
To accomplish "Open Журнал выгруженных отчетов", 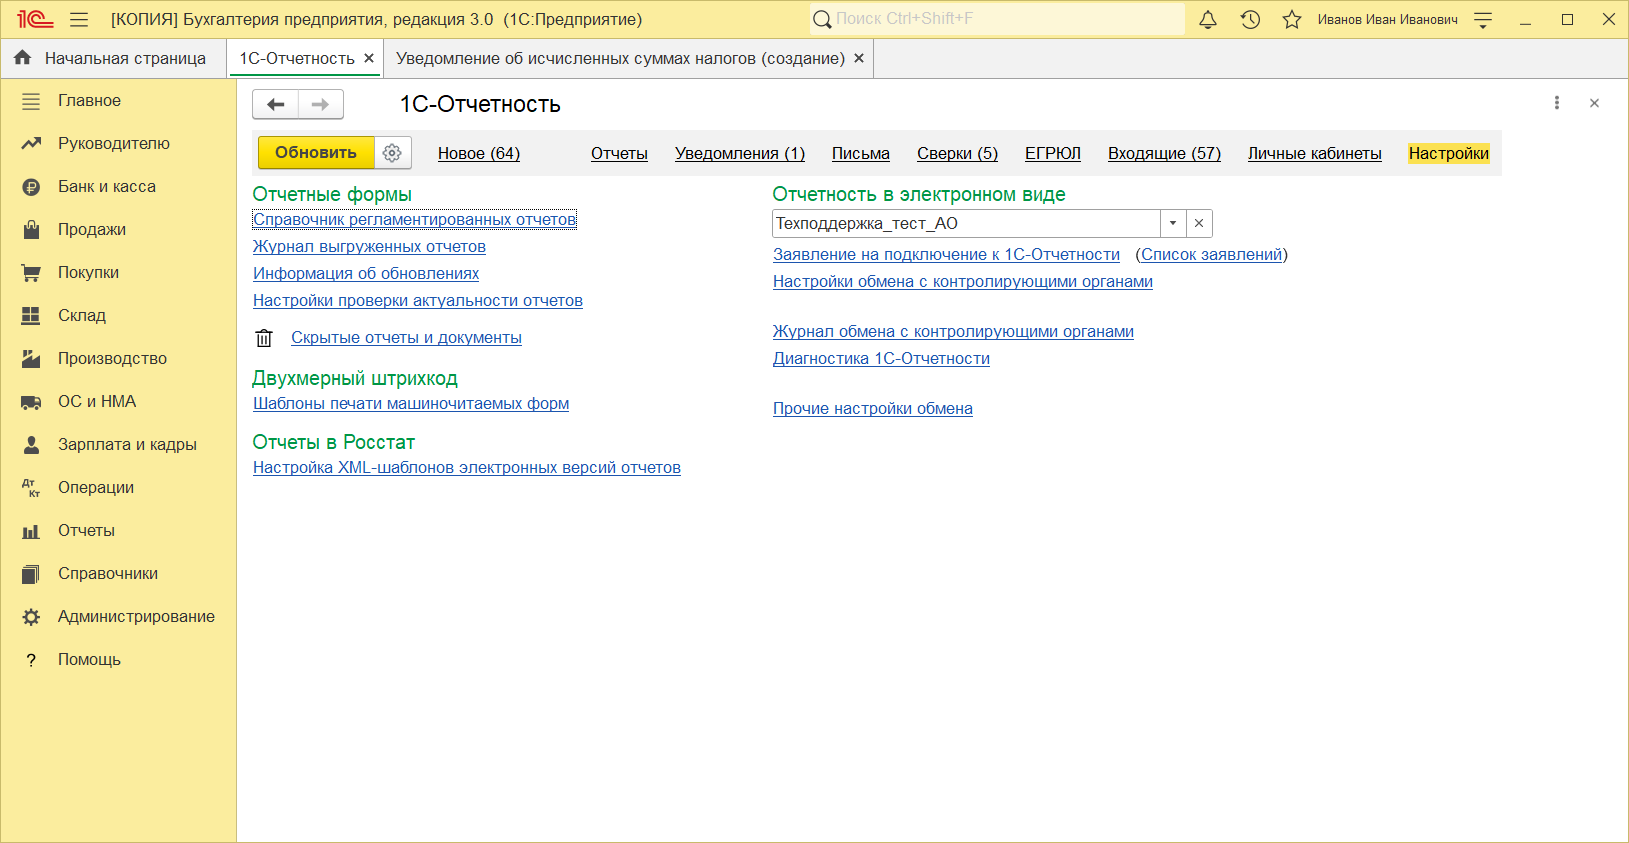I will 369,247.
